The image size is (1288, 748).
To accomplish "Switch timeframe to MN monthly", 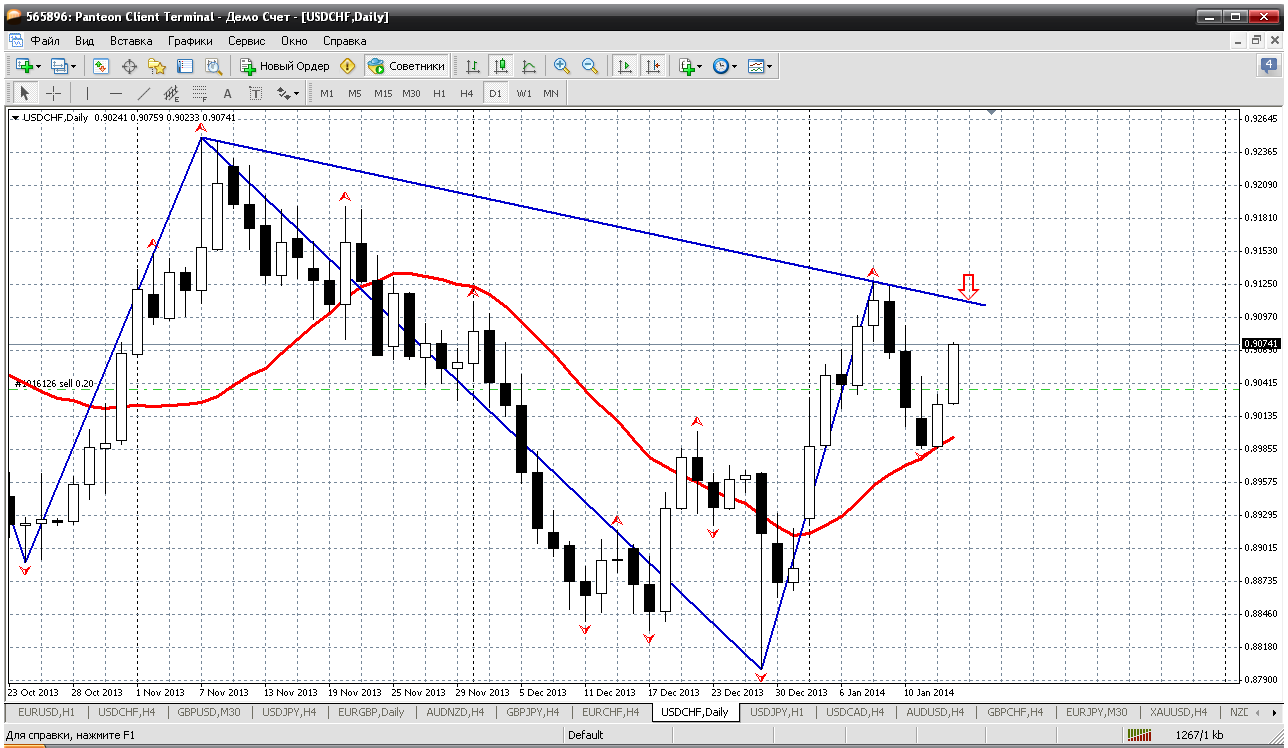I will pos(551,93).
